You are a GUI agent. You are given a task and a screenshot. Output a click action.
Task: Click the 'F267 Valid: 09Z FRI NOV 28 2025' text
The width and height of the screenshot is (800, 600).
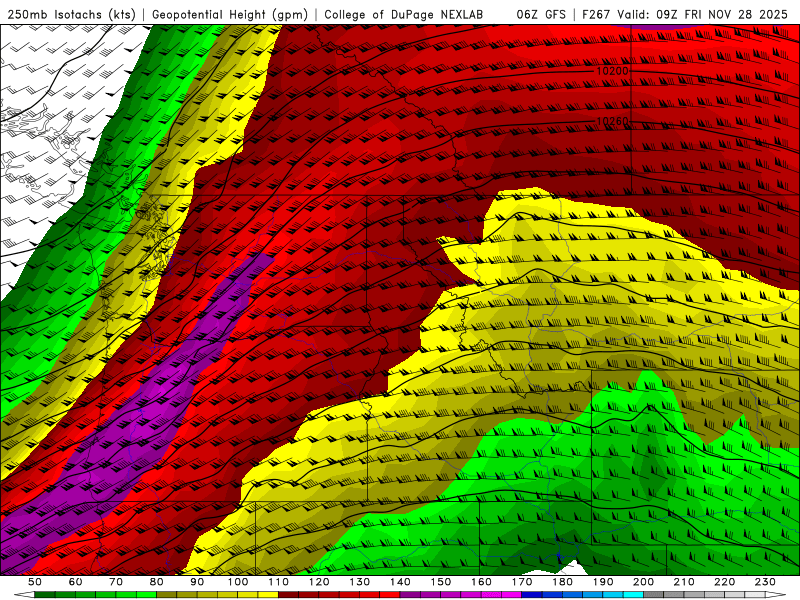pos(685,15)
